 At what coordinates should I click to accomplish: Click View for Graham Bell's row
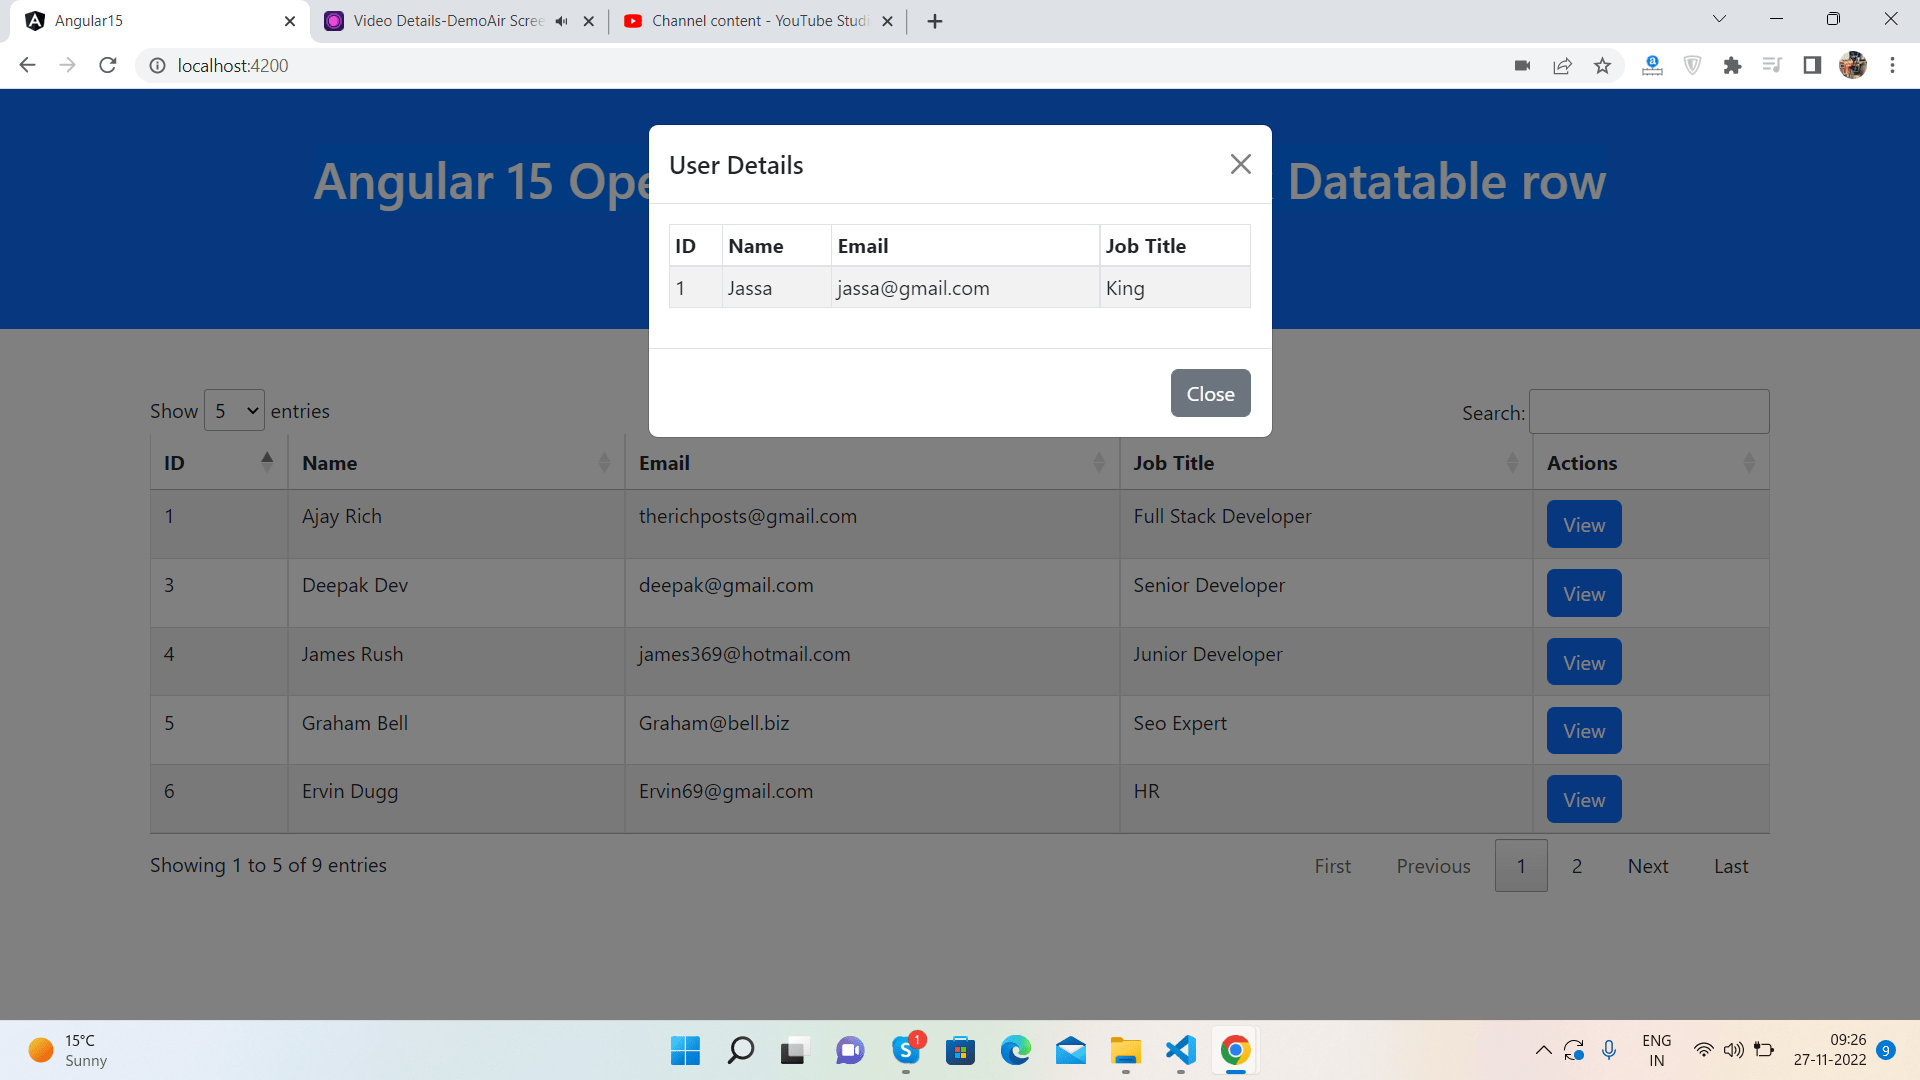click(1583, 730)
